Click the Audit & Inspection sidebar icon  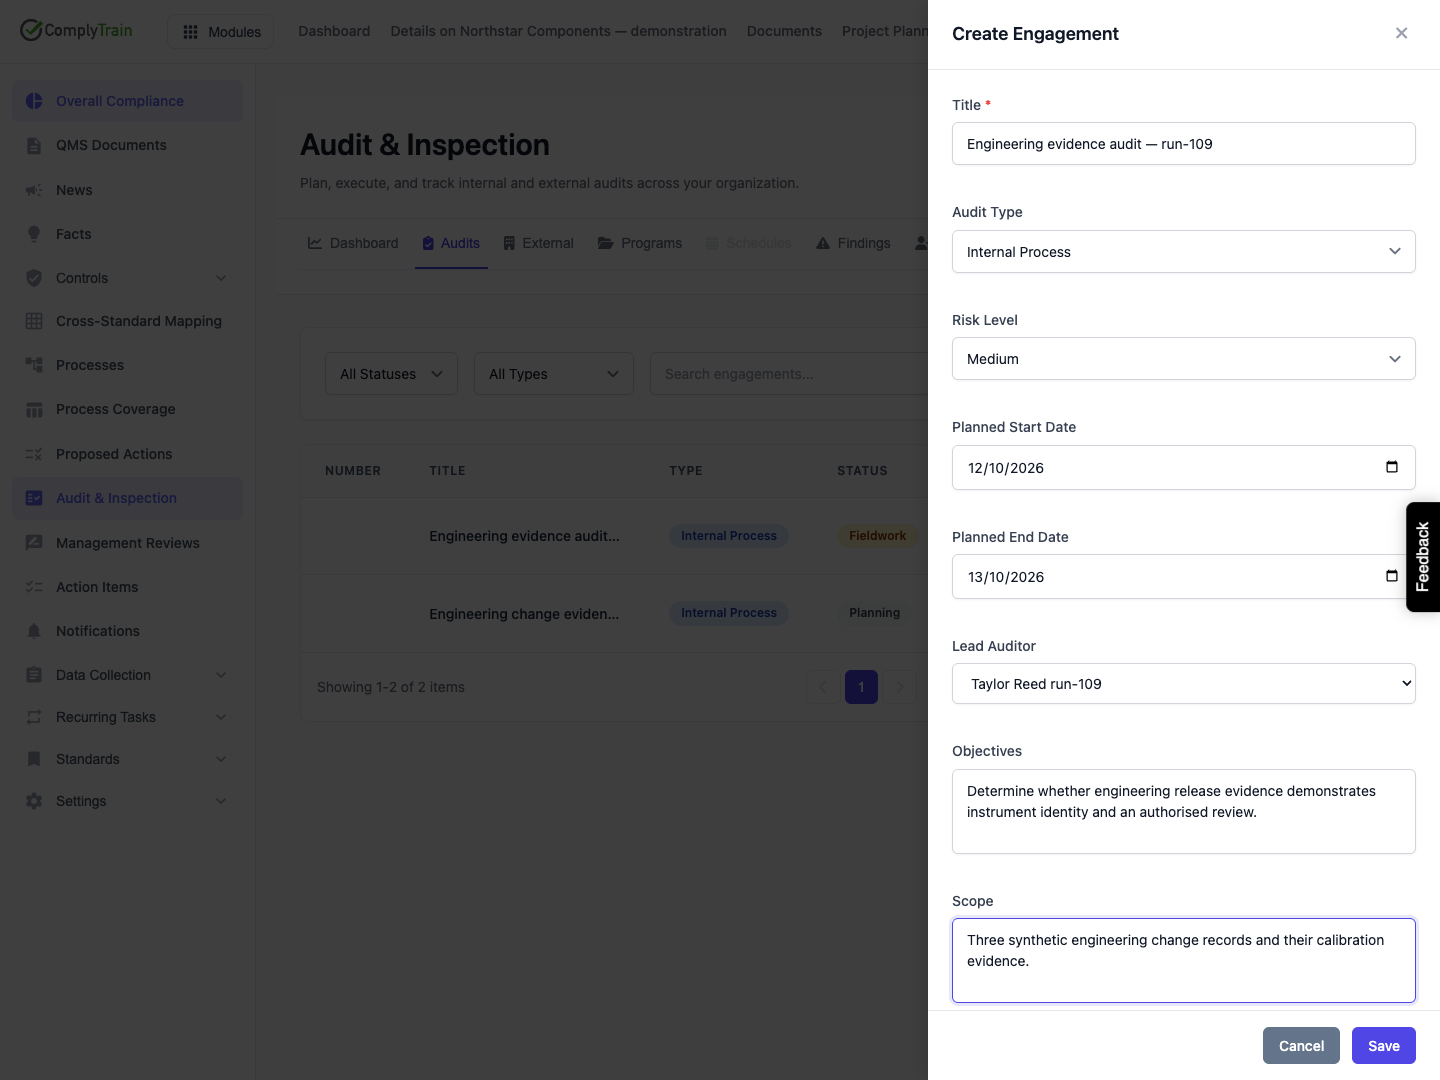coord(34,498)
